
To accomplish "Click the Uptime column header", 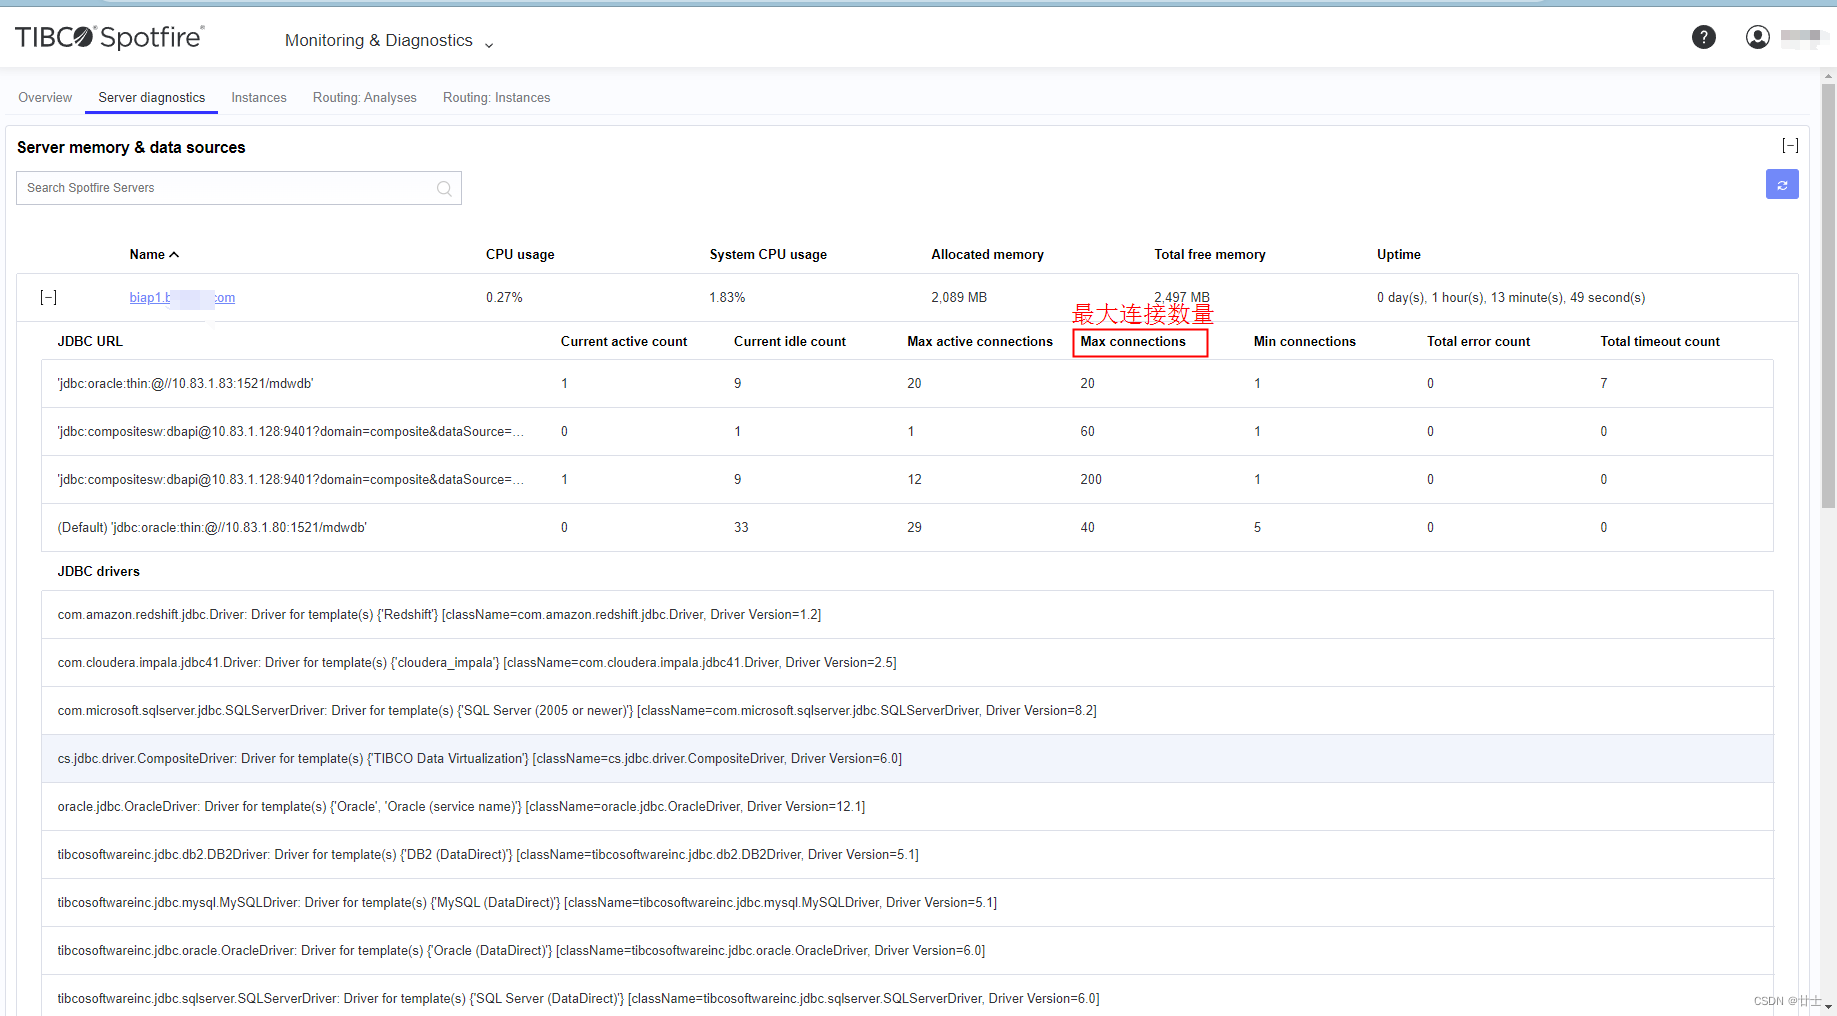I will [1398, 255].
